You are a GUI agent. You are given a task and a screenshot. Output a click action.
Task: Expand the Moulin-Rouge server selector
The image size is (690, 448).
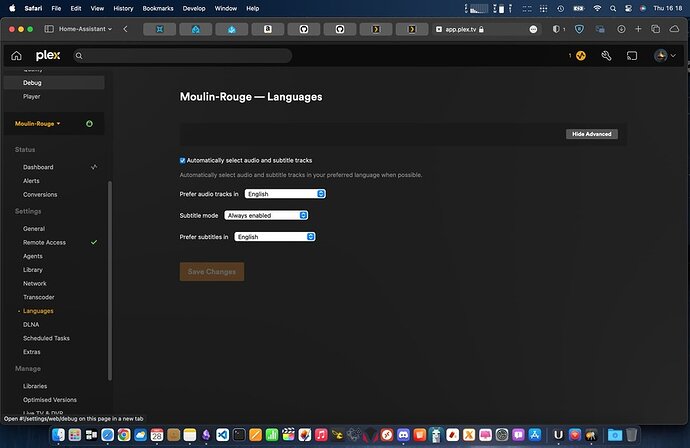(37, 124)
